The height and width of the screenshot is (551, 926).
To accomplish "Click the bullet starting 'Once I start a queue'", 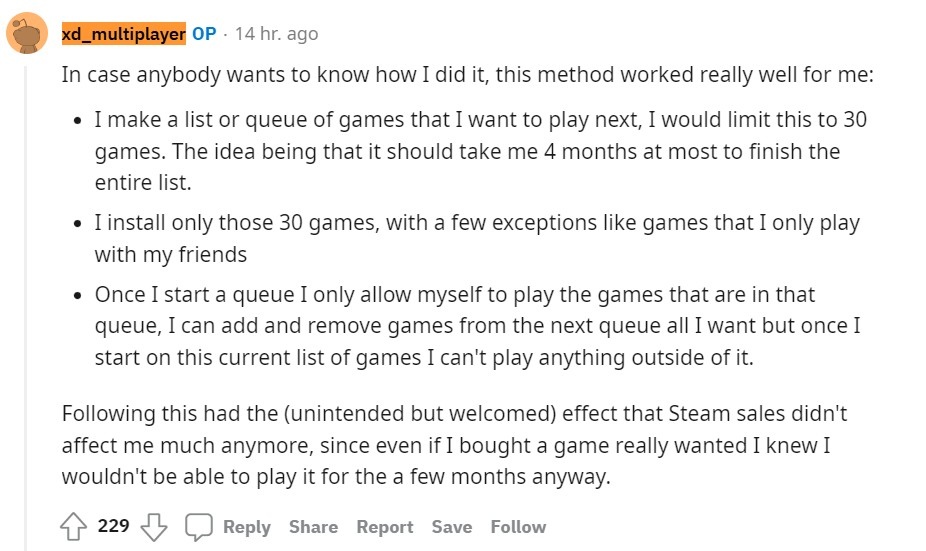I will coord(477,326).
